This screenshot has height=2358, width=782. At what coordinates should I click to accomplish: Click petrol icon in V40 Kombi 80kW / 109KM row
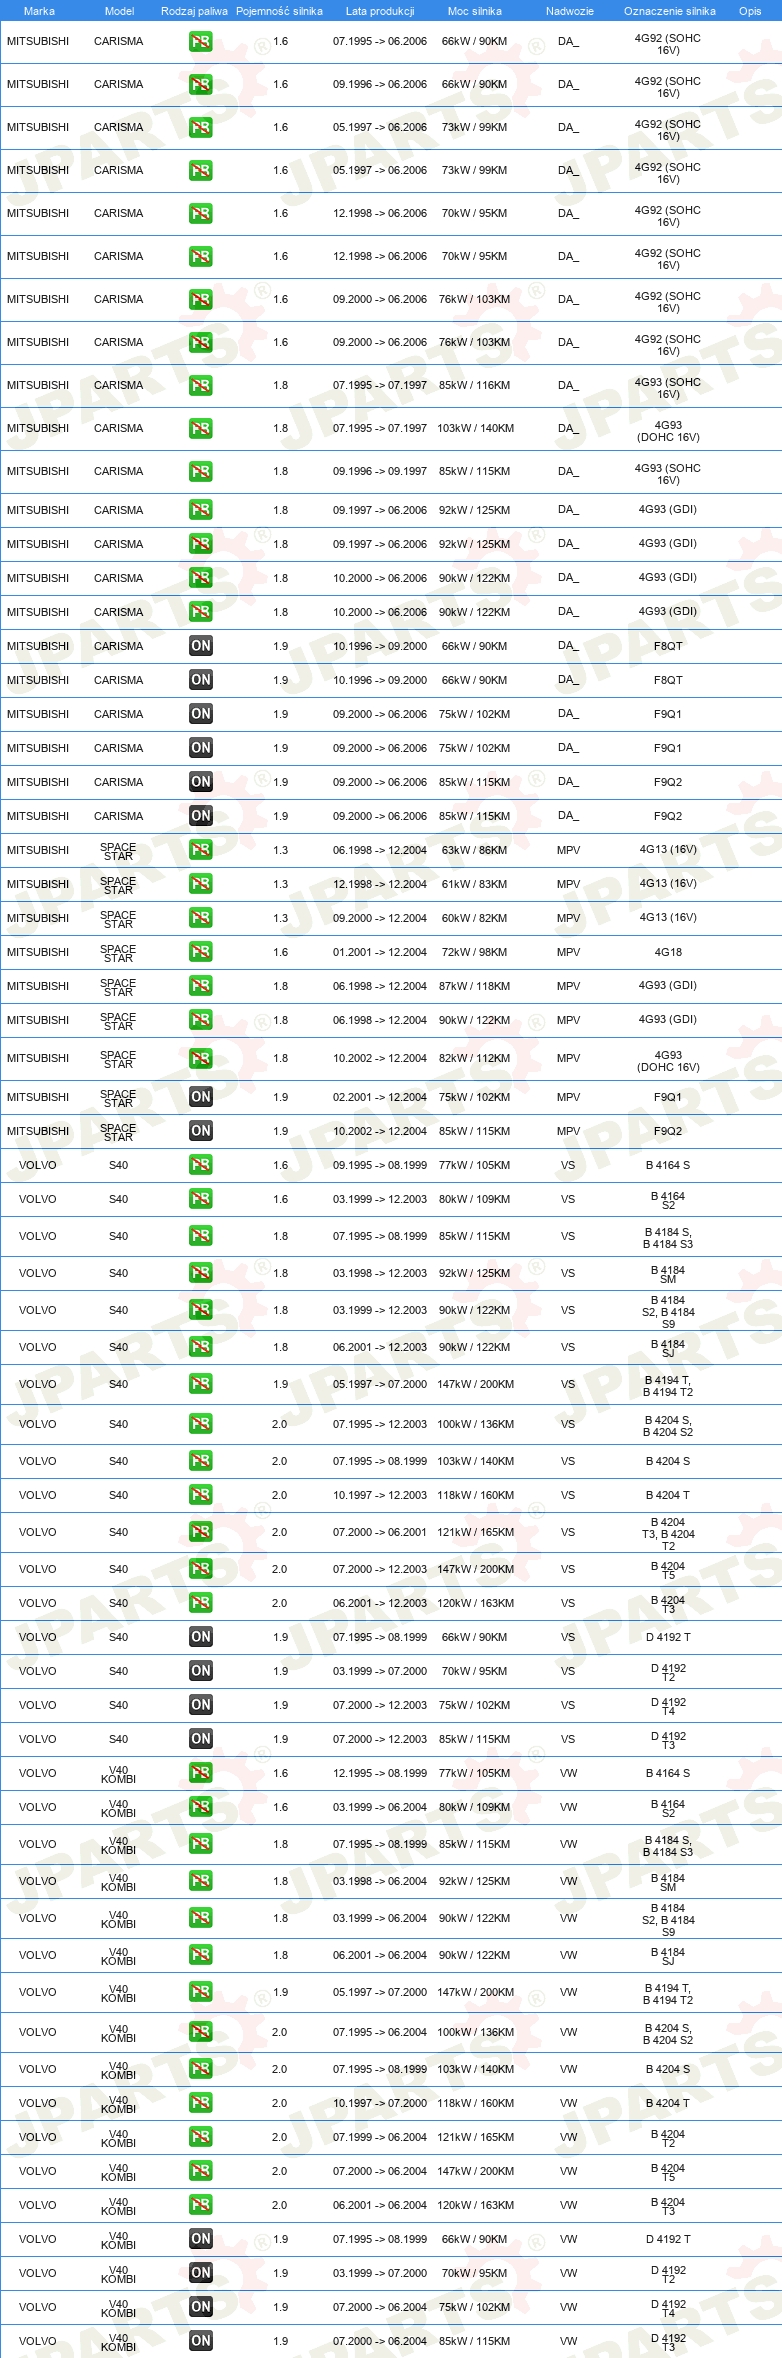(x=201, y=1808)
